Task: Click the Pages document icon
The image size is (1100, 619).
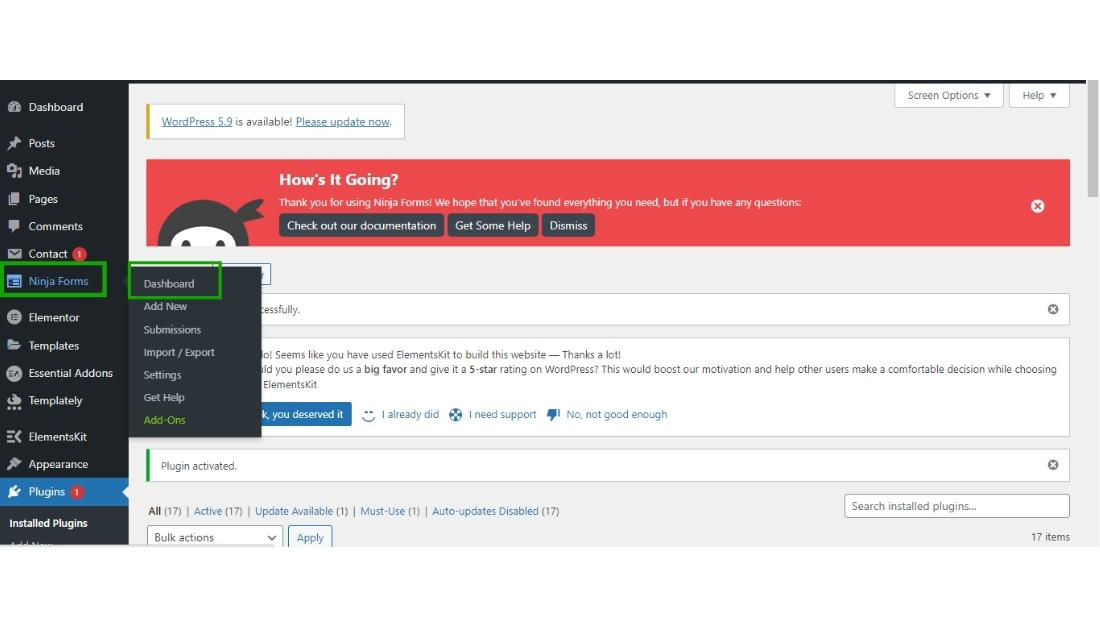Action: (x=14, y=199)
